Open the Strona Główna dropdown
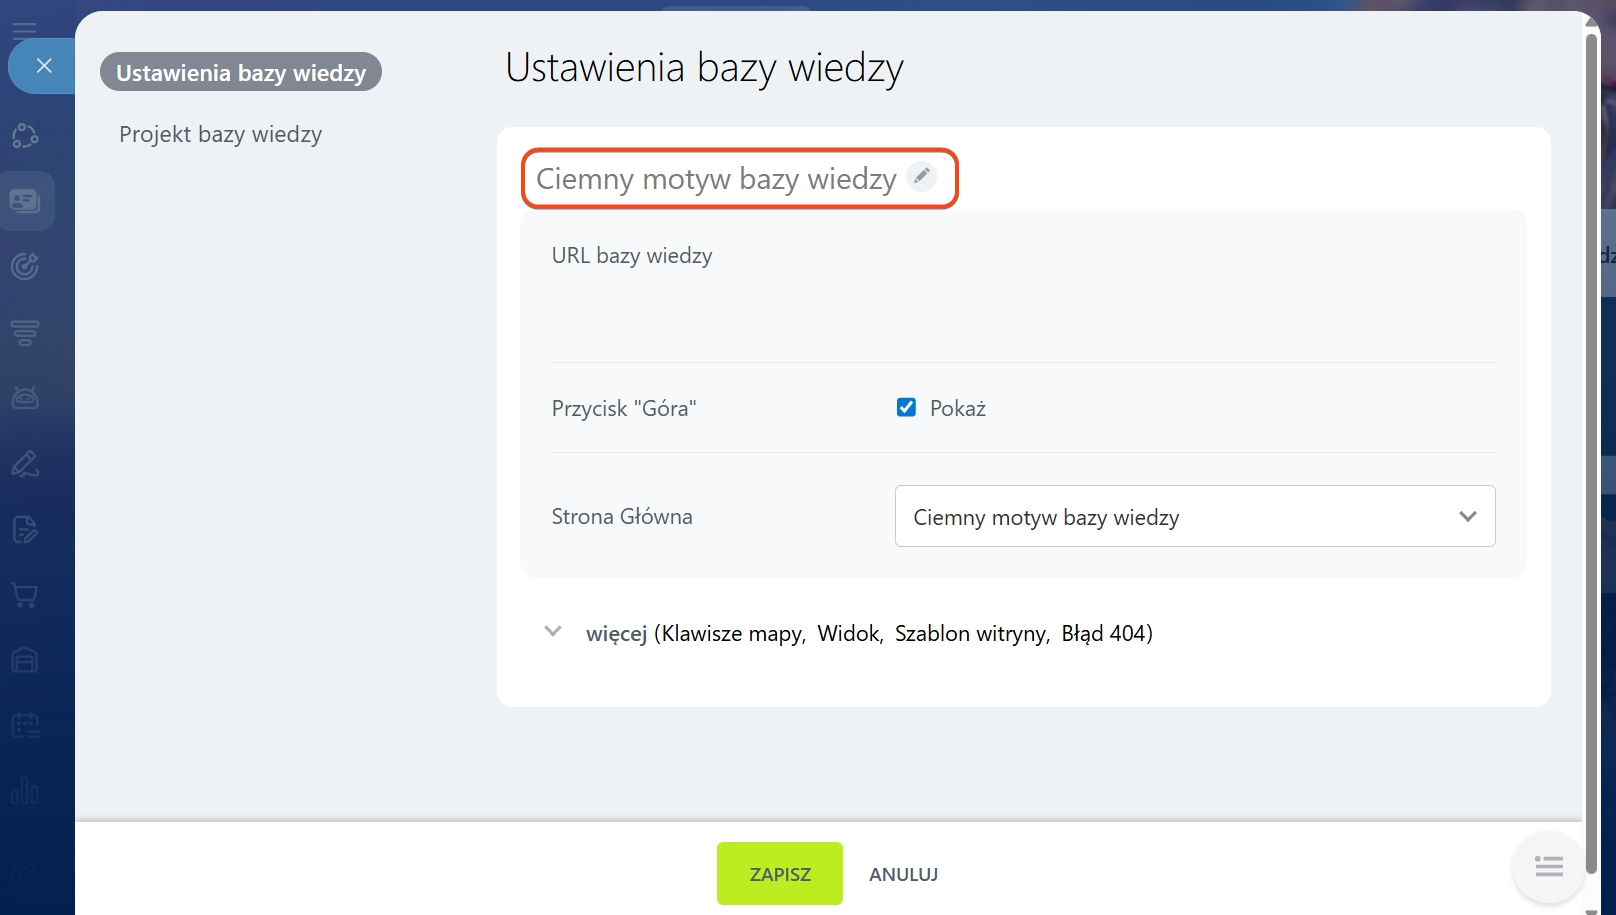Screen dimensions: 1616x915 (x=1194, y=516)
